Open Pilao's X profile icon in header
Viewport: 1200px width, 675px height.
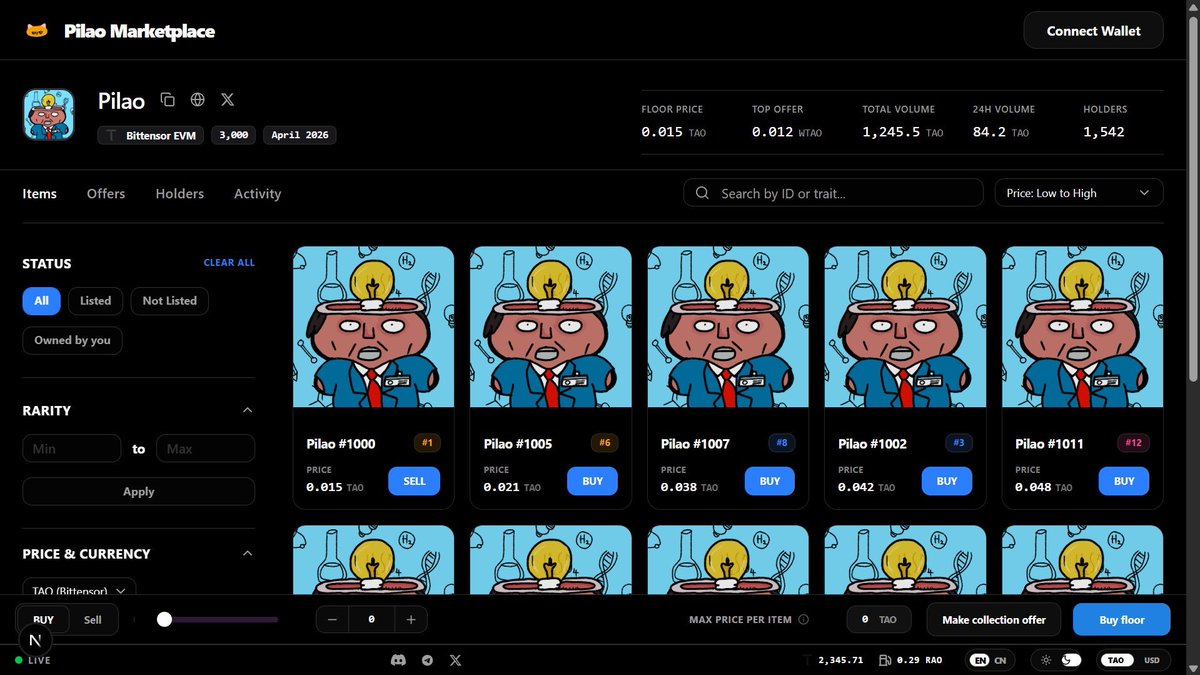227,100
